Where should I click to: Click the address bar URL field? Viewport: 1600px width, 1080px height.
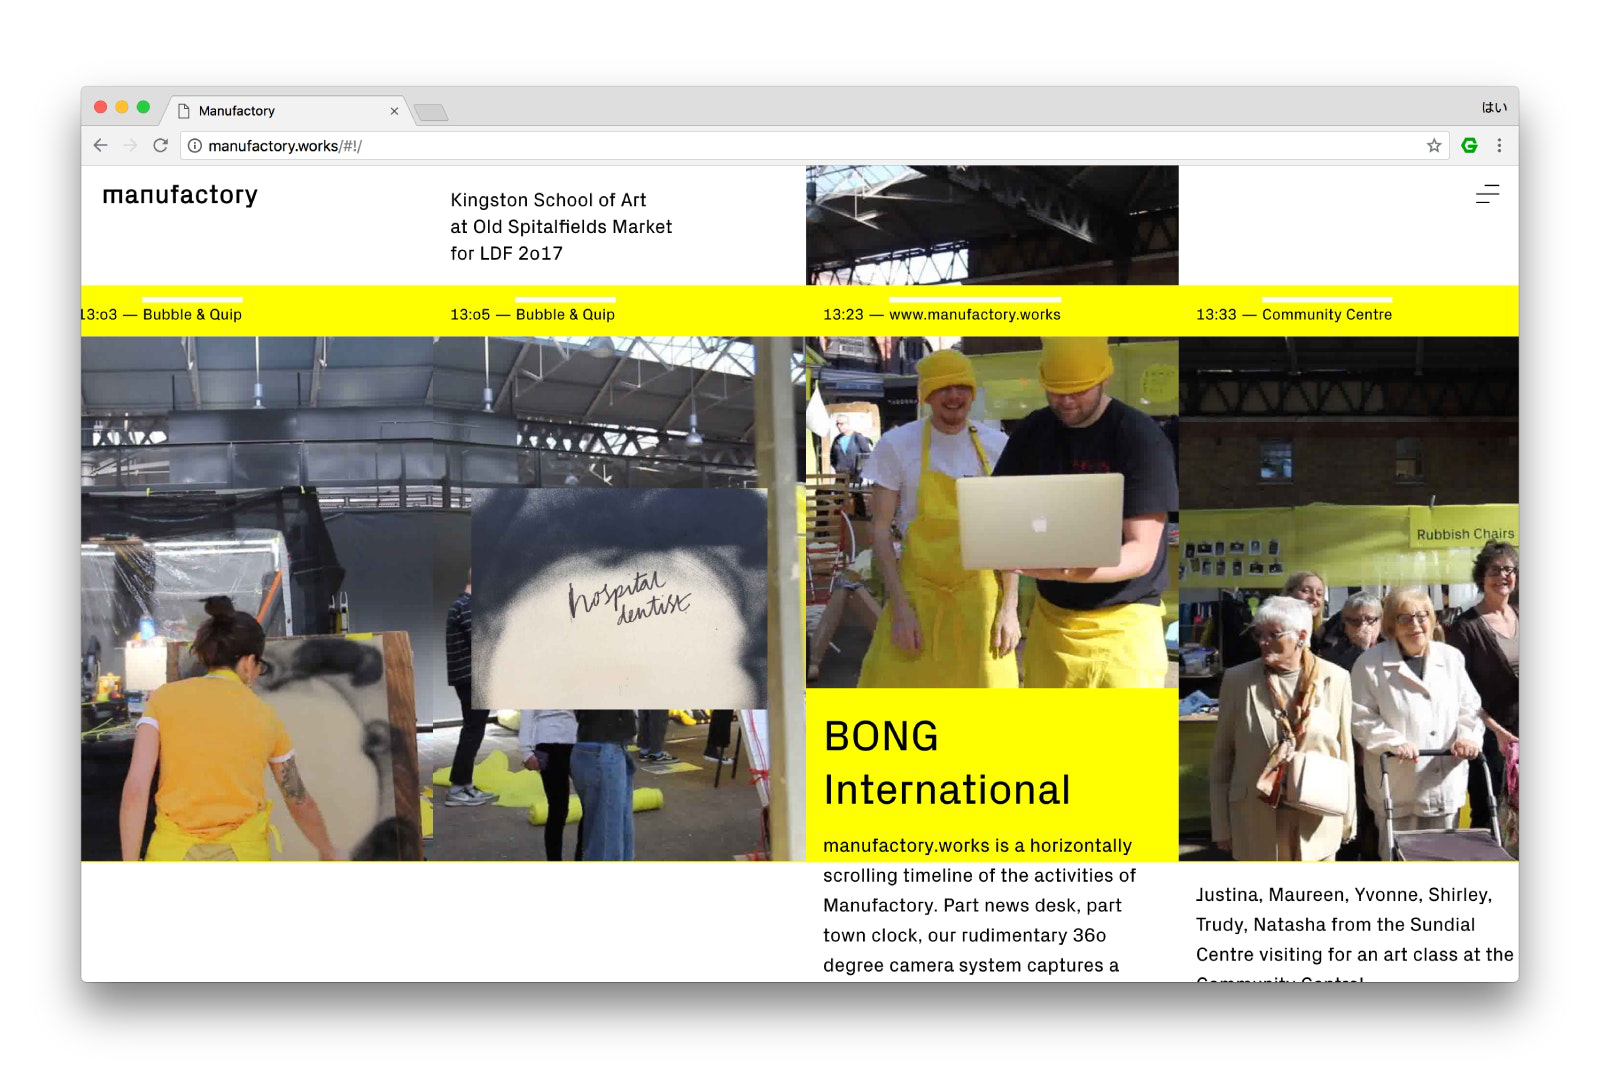pos(800,146)
